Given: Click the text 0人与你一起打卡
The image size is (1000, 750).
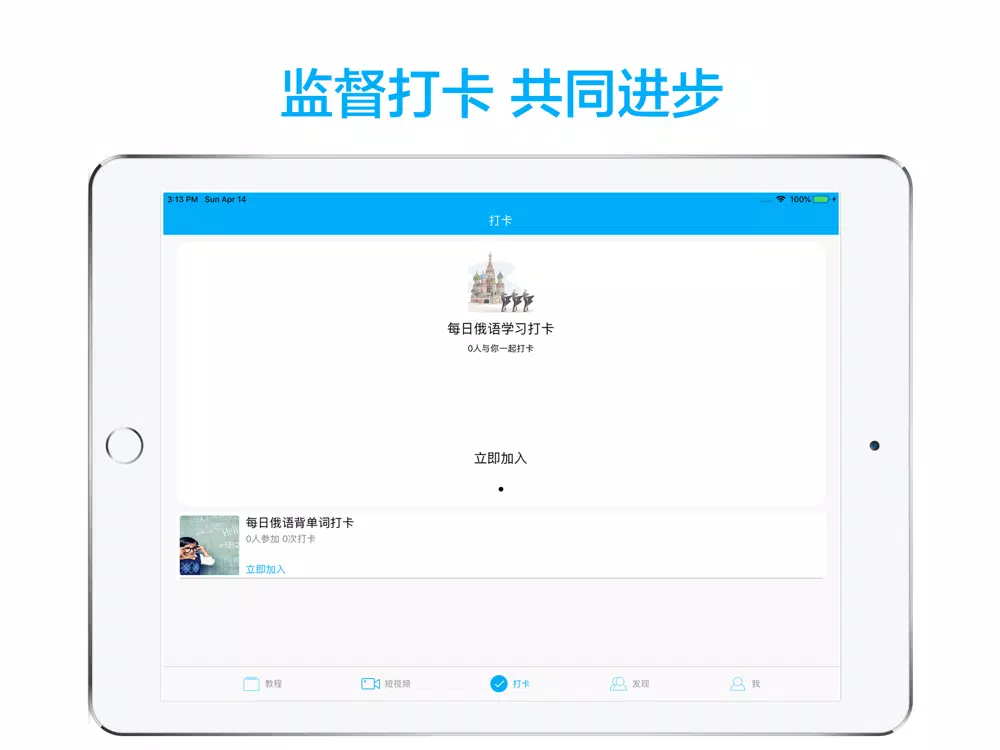Looking at the screenshot, I should coord(501,348).
